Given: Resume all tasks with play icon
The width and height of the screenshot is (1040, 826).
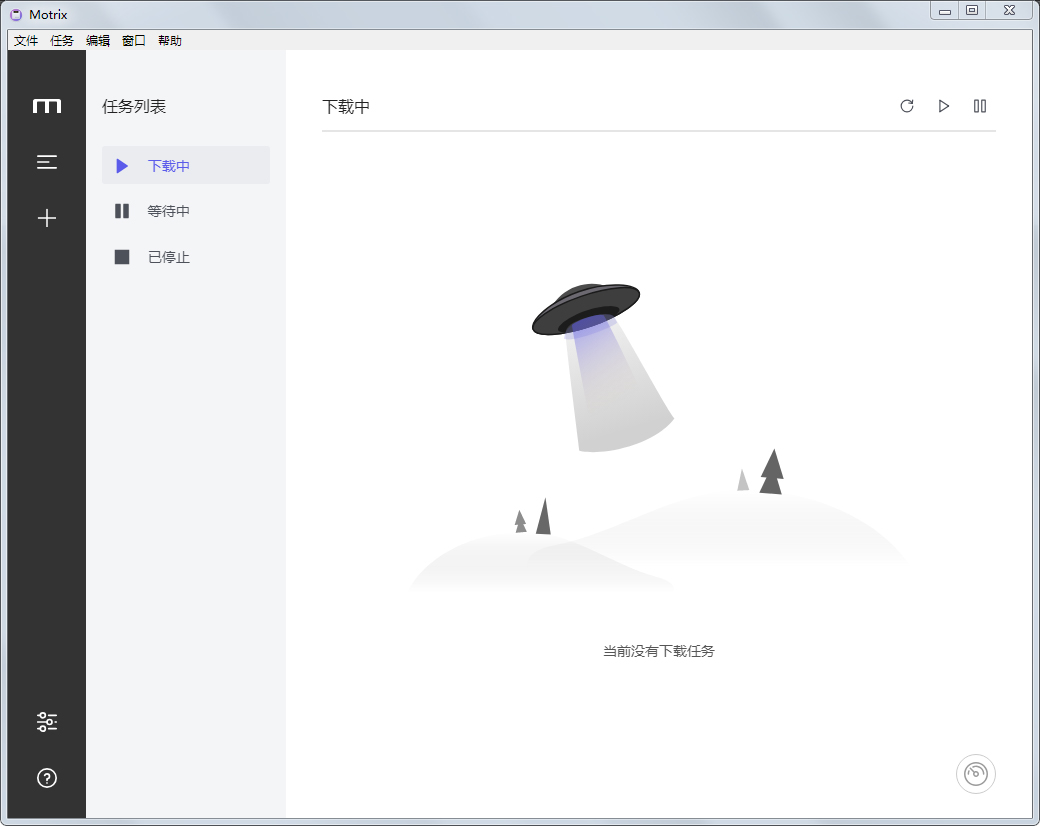Looking at the screenshot, I should pos(944,106).
